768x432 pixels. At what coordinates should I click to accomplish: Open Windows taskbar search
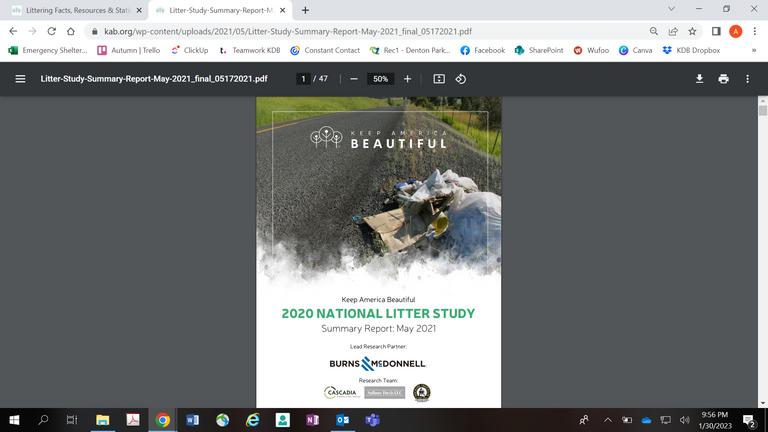point(43,420)
